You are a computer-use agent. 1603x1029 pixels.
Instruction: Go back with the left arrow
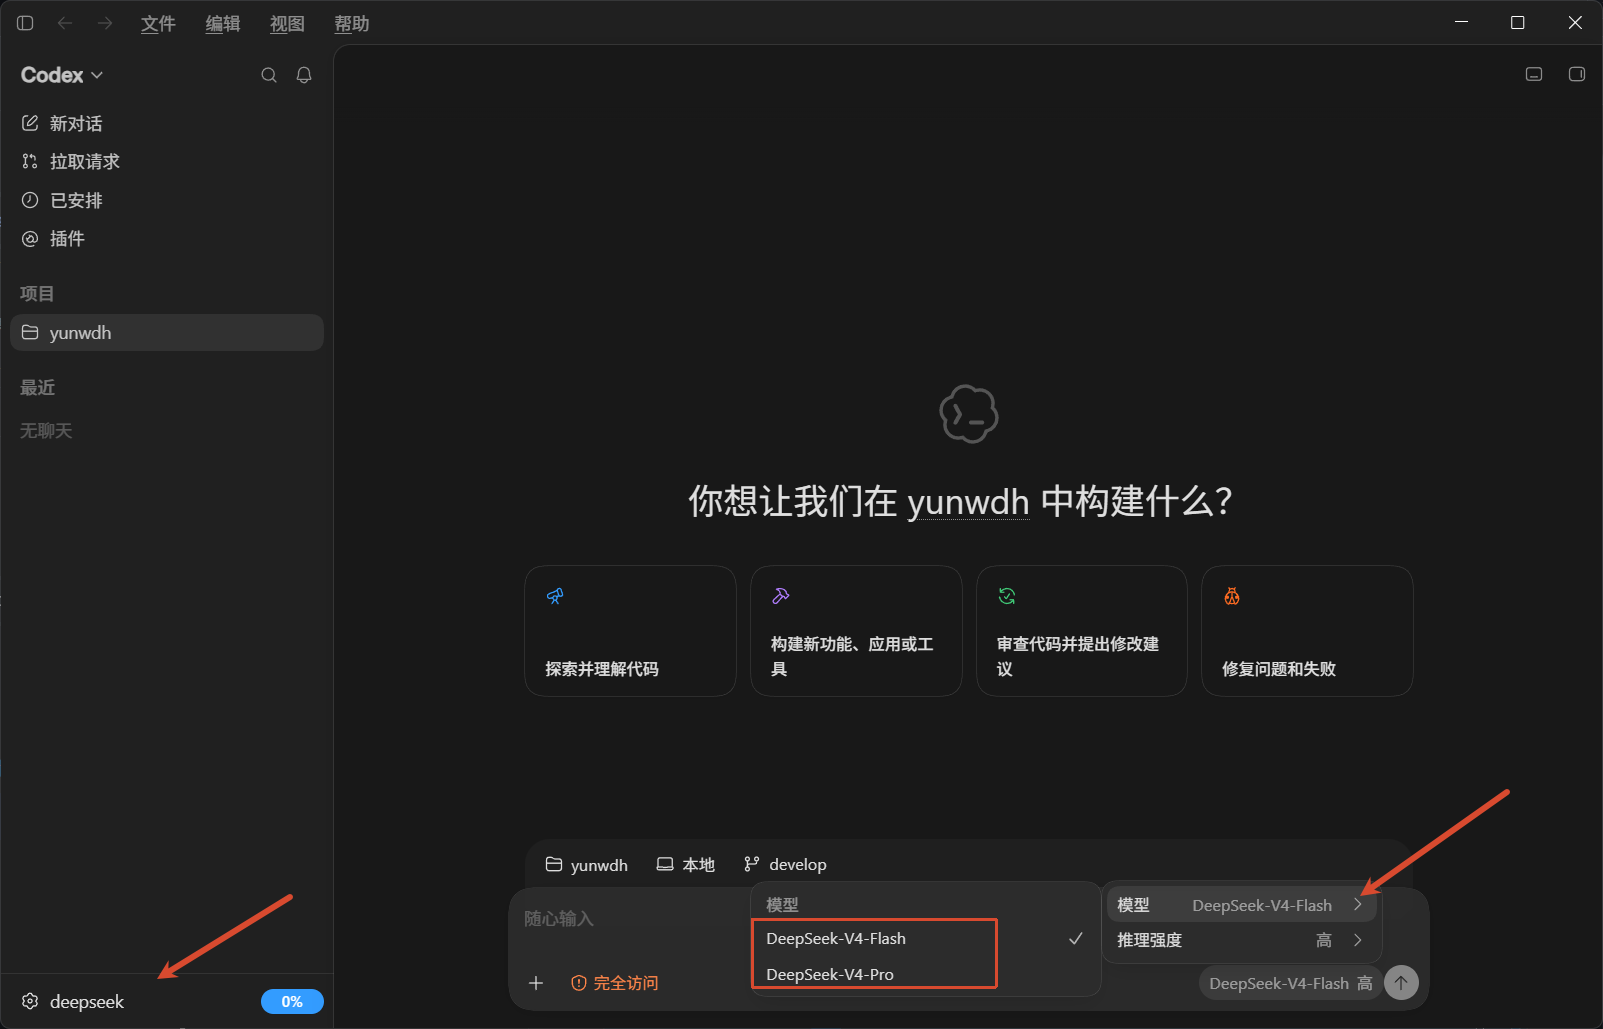click(x=65, y=23)
